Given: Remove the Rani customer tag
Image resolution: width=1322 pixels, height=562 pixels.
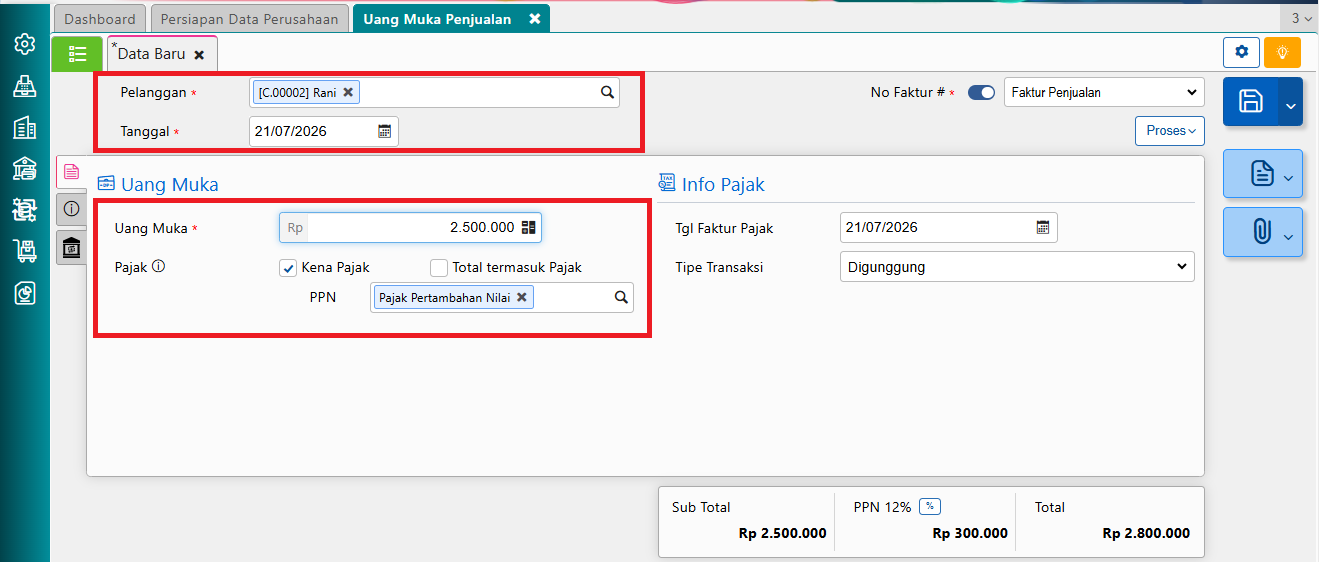Looking at the screenshot, I should pos(348,92).
